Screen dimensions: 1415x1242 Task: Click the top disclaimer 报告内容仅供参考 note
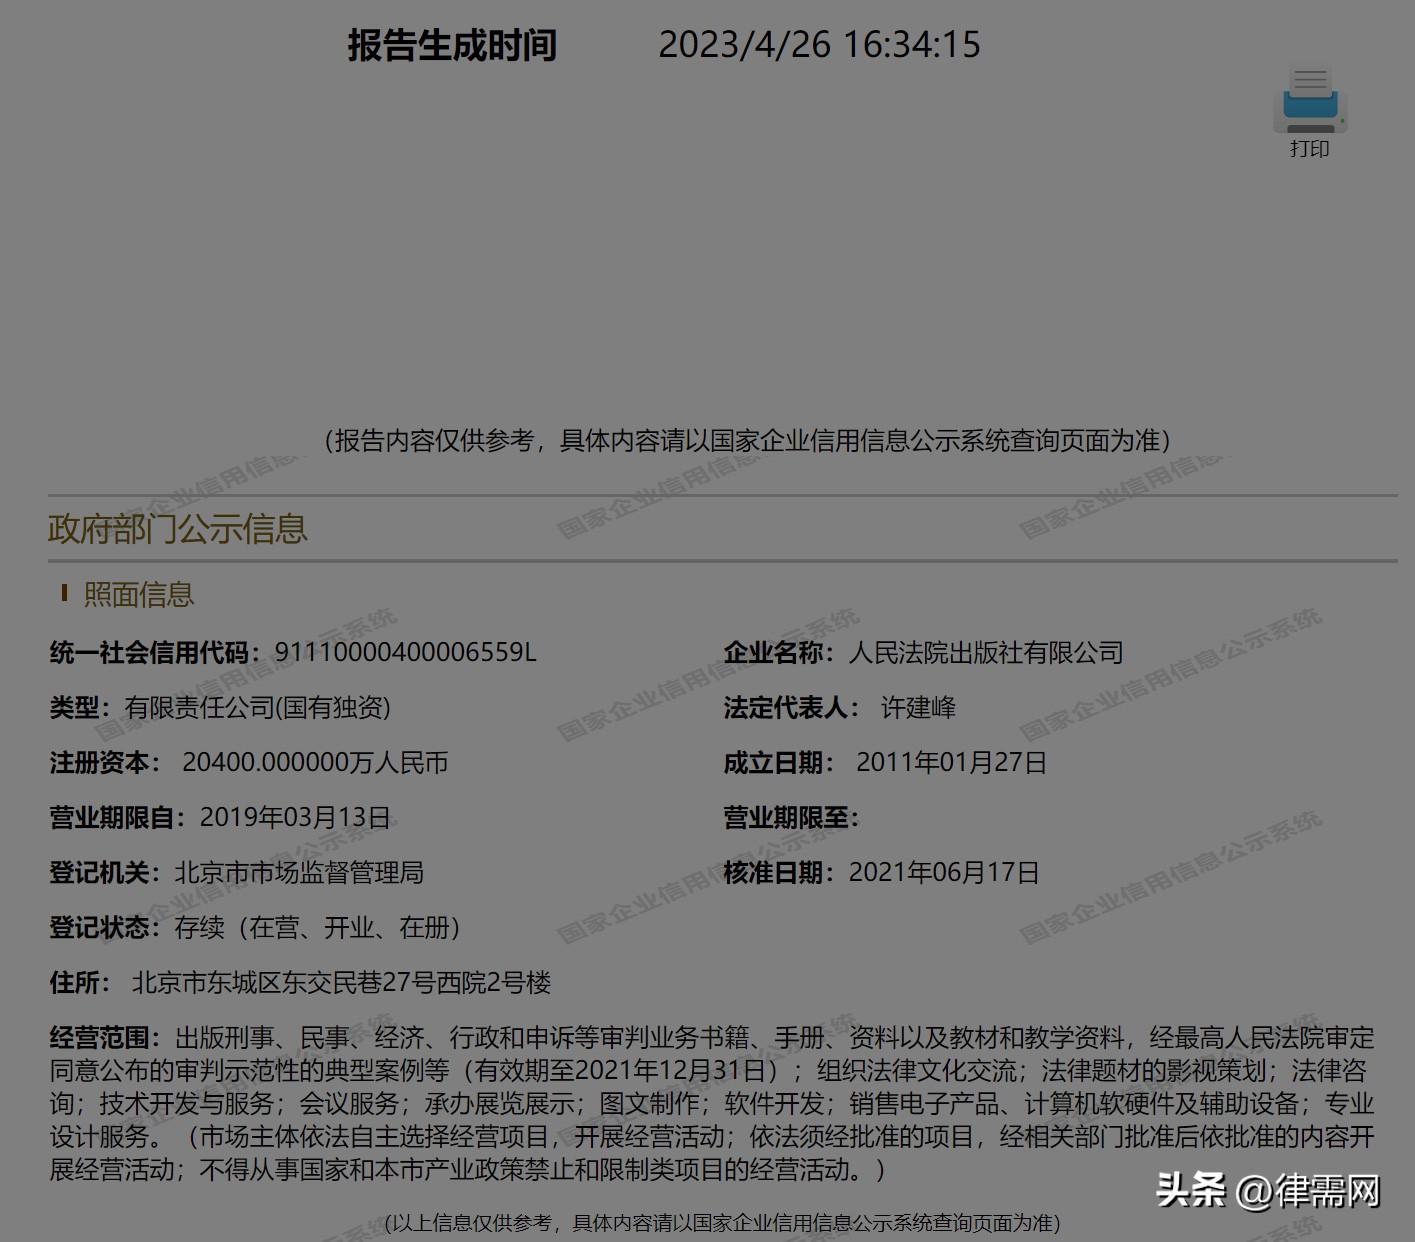coord(747,441)
